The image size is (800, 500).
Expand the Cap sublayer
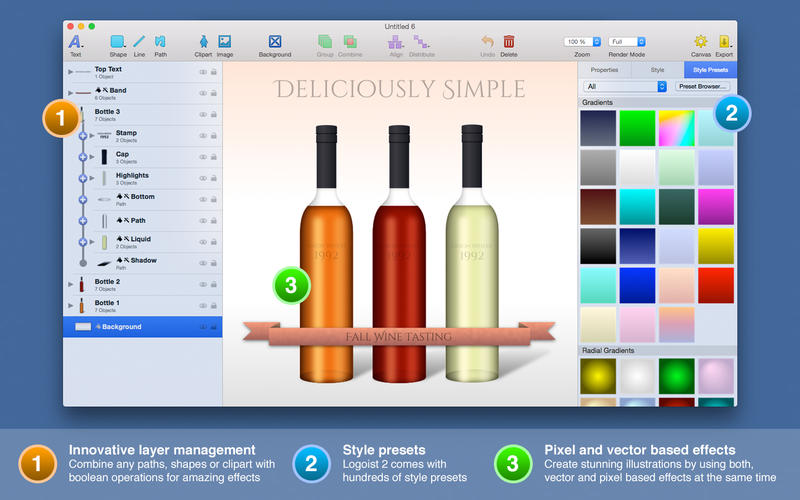pos(92,157)
